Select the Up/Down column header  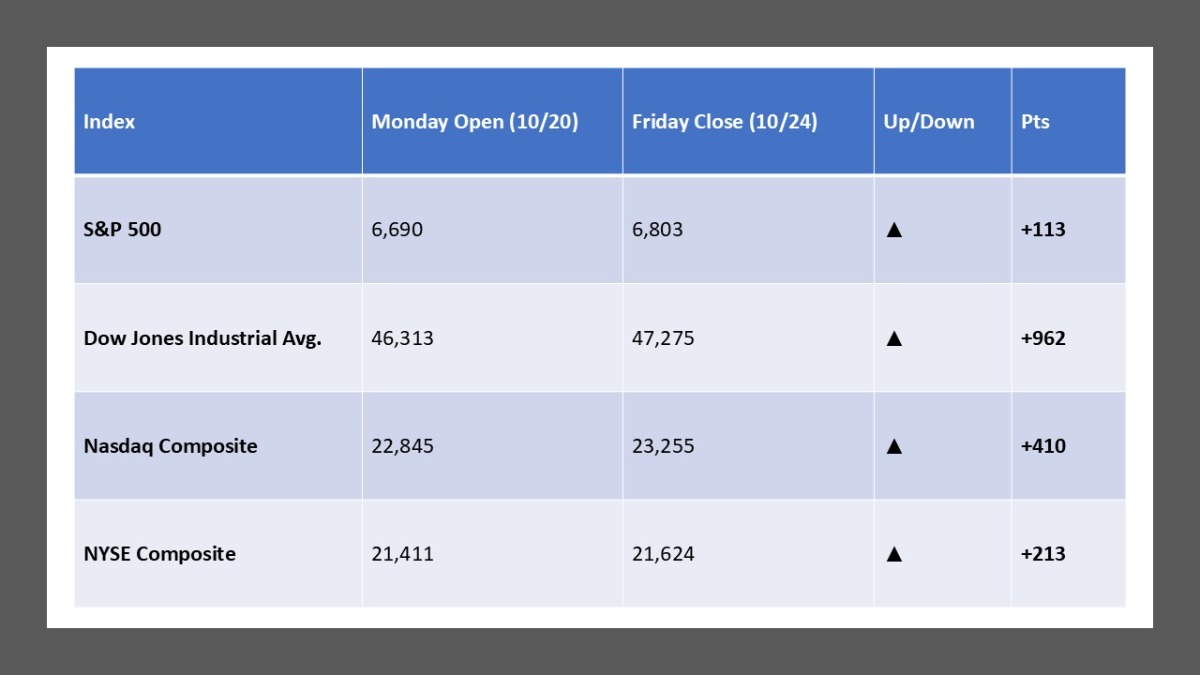[928, 122]
